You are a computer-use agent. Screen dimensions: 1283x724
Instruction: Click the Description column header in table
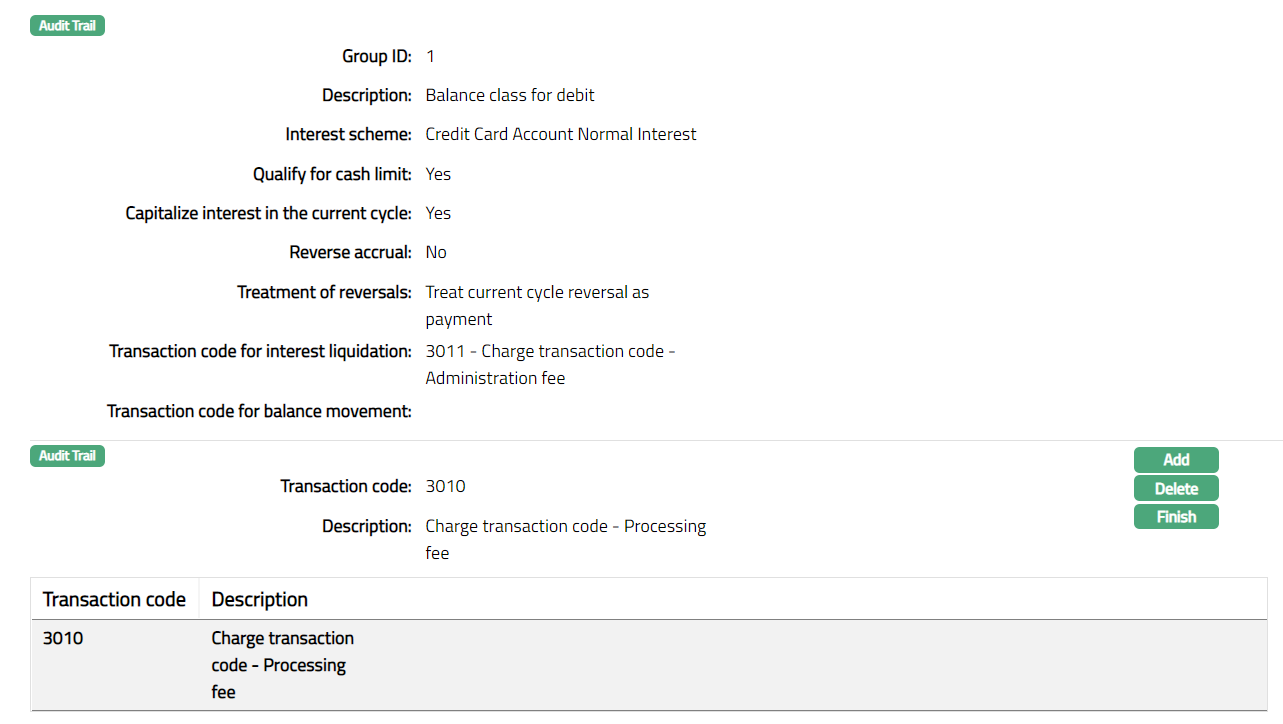click(x=260, y=600)
